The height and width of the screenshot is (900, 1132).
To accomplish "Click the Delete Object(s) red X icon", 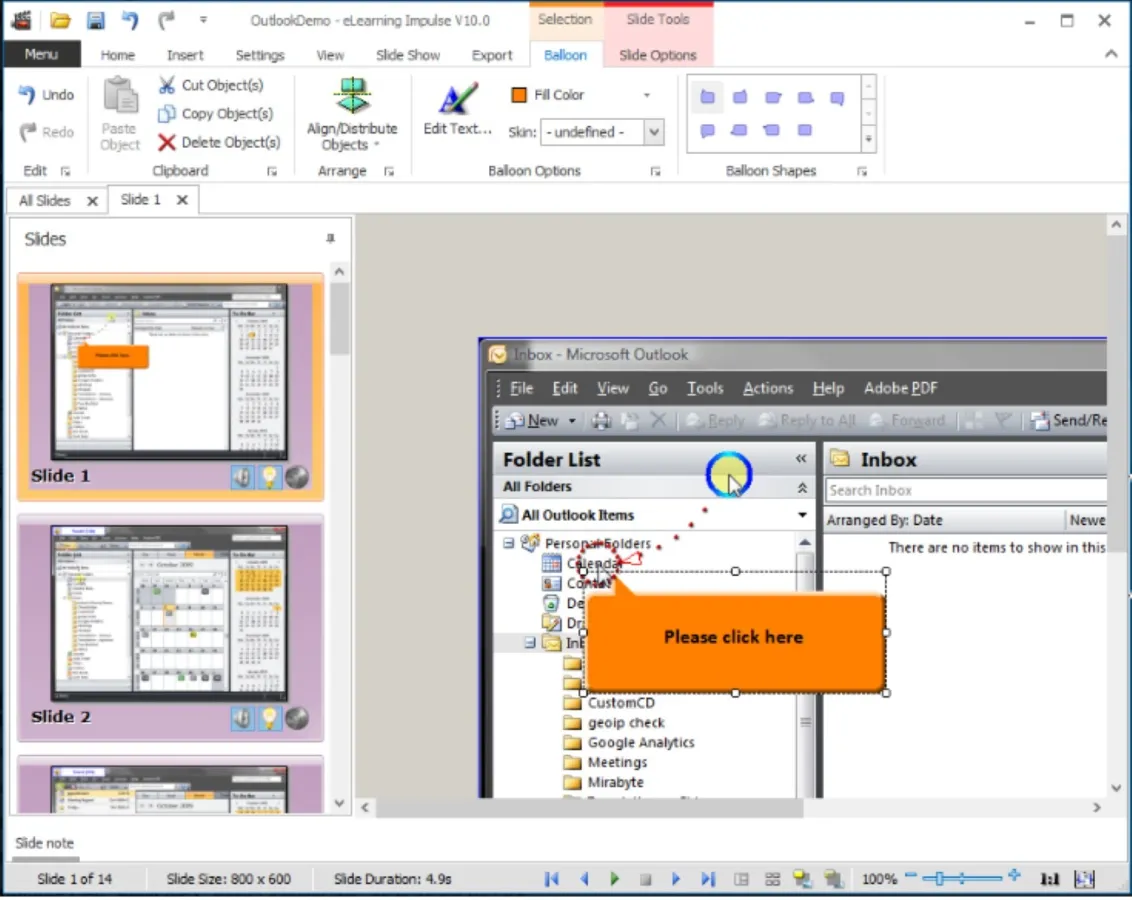I will 167,142.
